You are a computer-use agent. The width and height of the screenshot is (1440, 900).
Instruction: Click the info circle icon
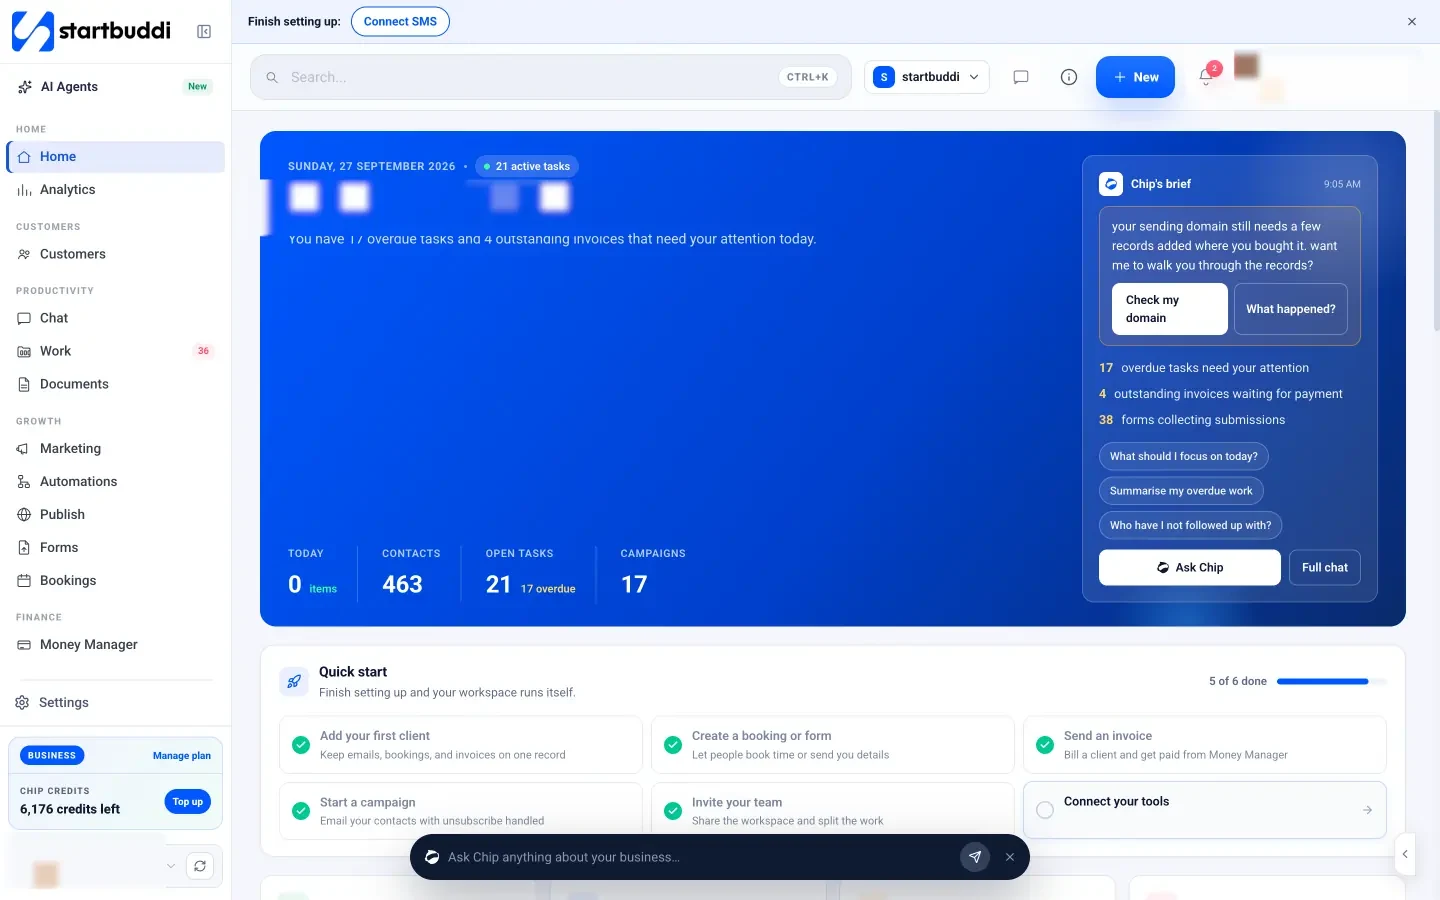[x=1069, y=77]
